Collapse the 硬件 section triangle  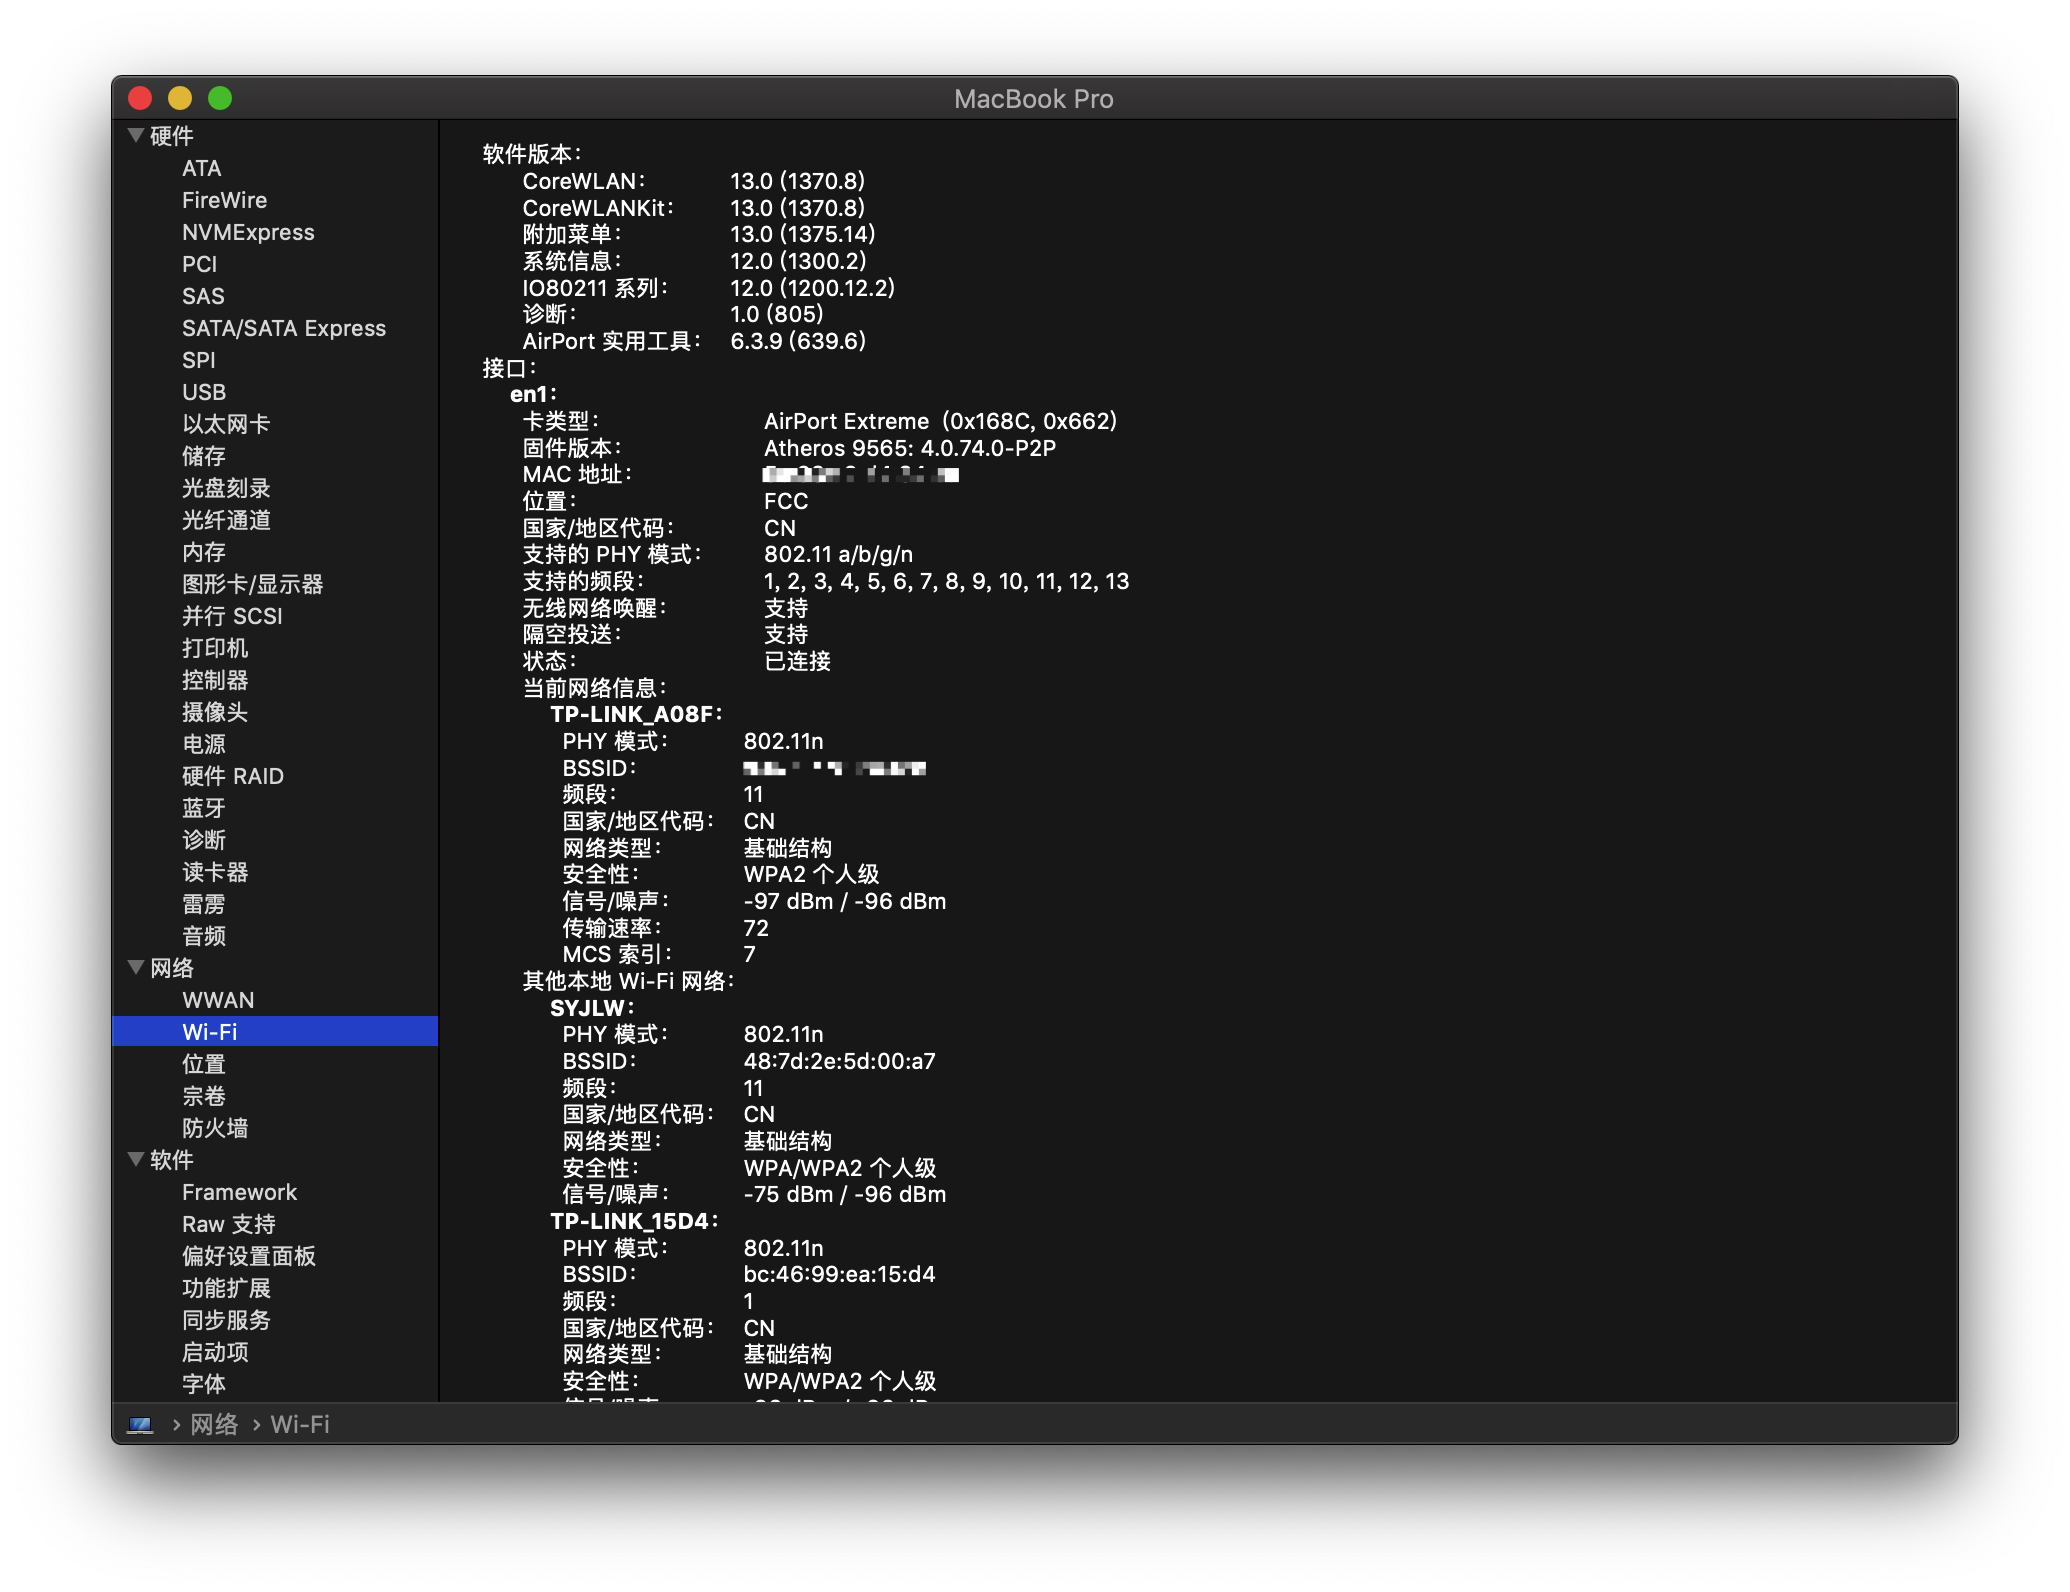[136, 135]
